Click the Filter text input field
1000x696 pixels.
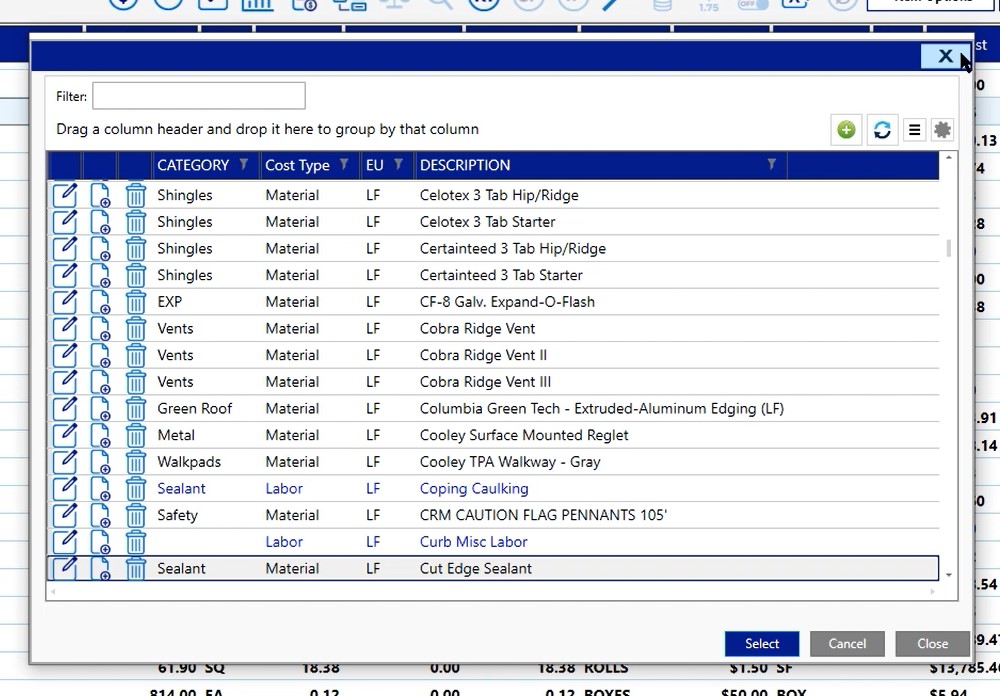(x=199, y=96)
